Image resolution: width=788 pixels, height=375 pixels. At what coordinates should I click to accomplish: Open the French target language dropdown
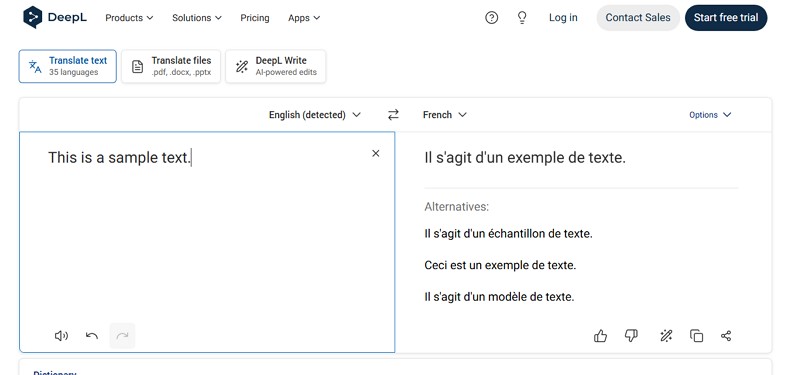click(445, 115)
